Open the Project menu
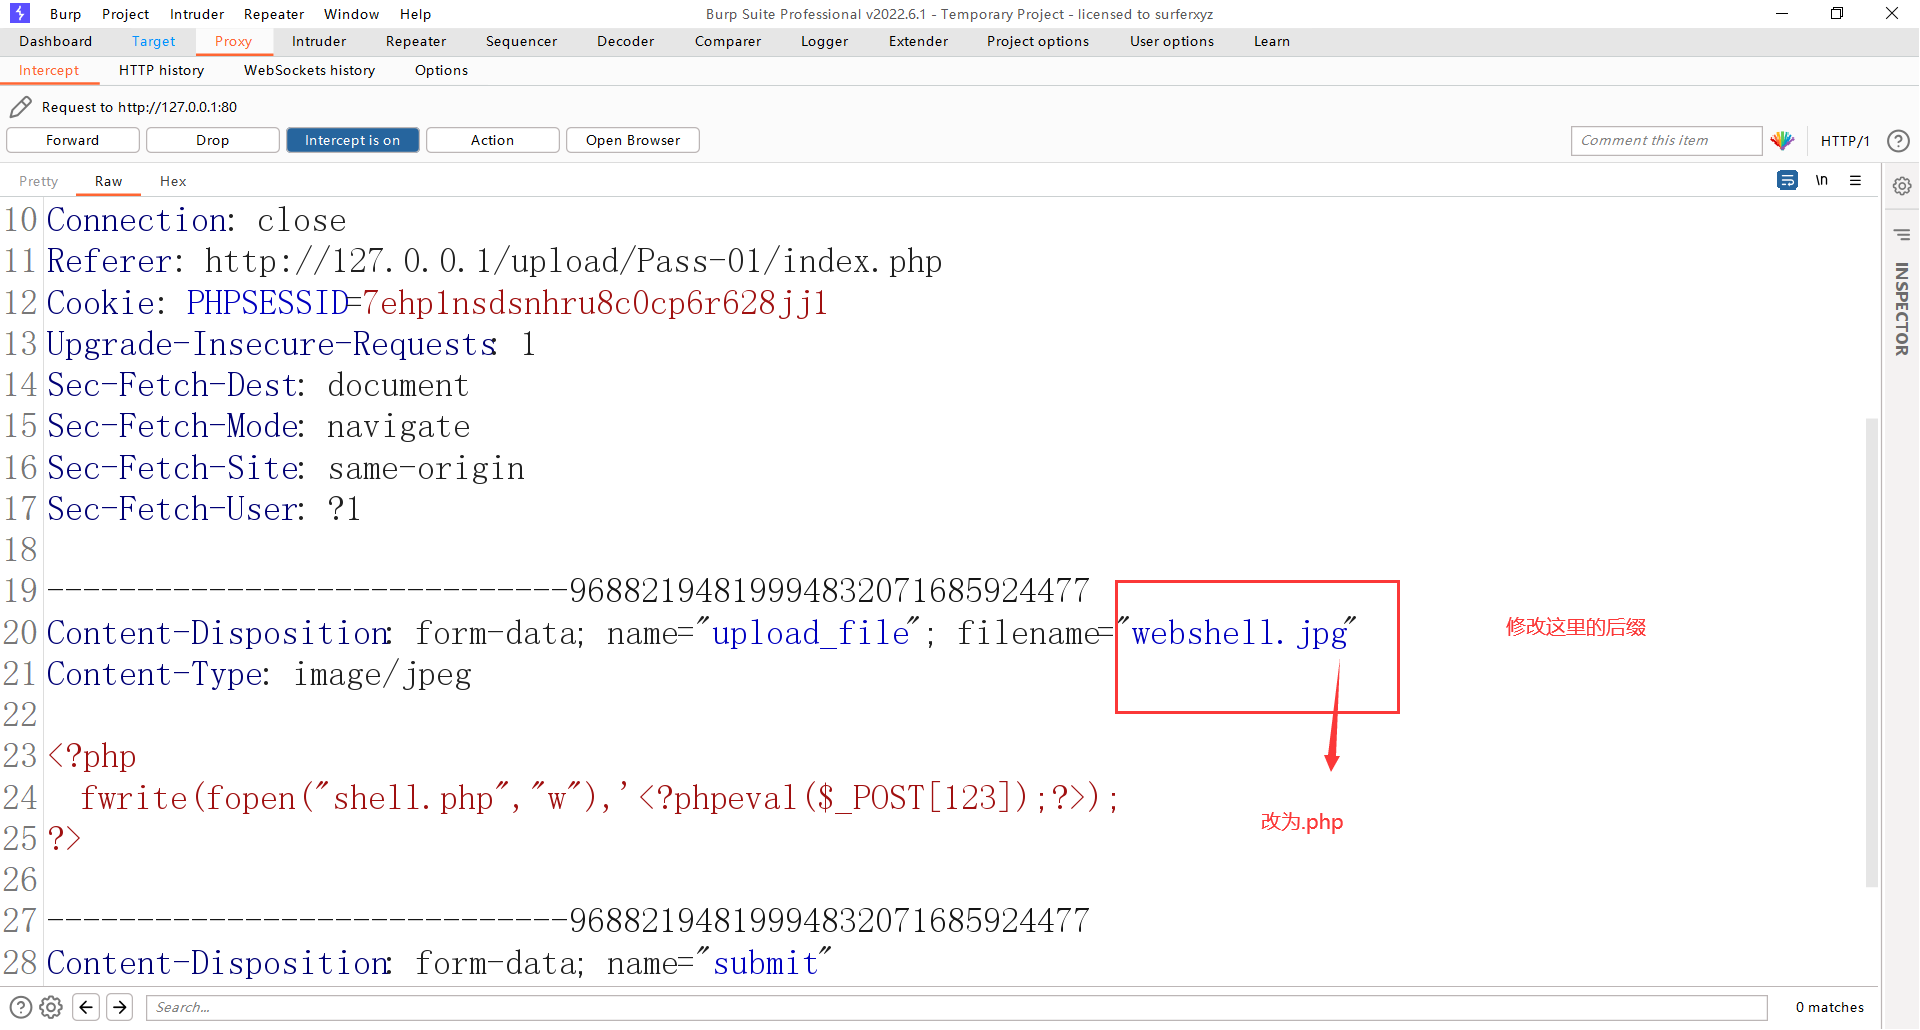 point(125,14)
